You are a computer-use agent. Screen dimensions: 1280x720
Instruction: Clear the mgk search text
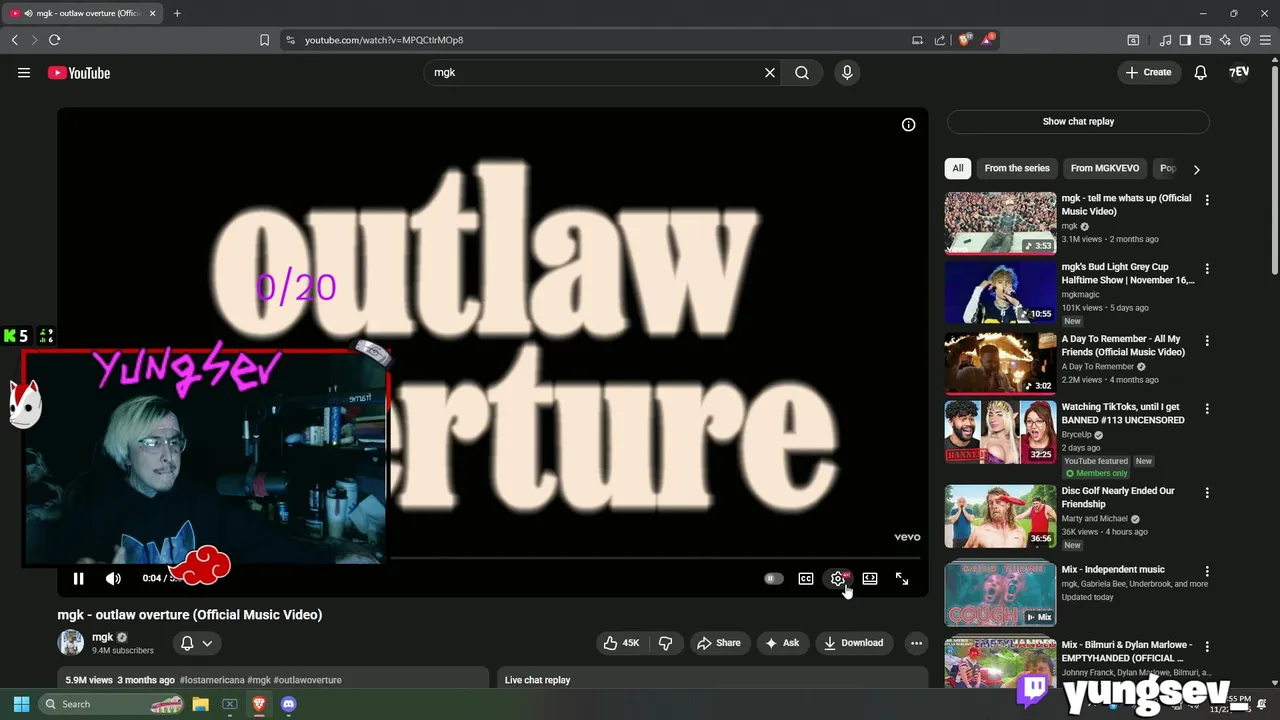[770, 72]
